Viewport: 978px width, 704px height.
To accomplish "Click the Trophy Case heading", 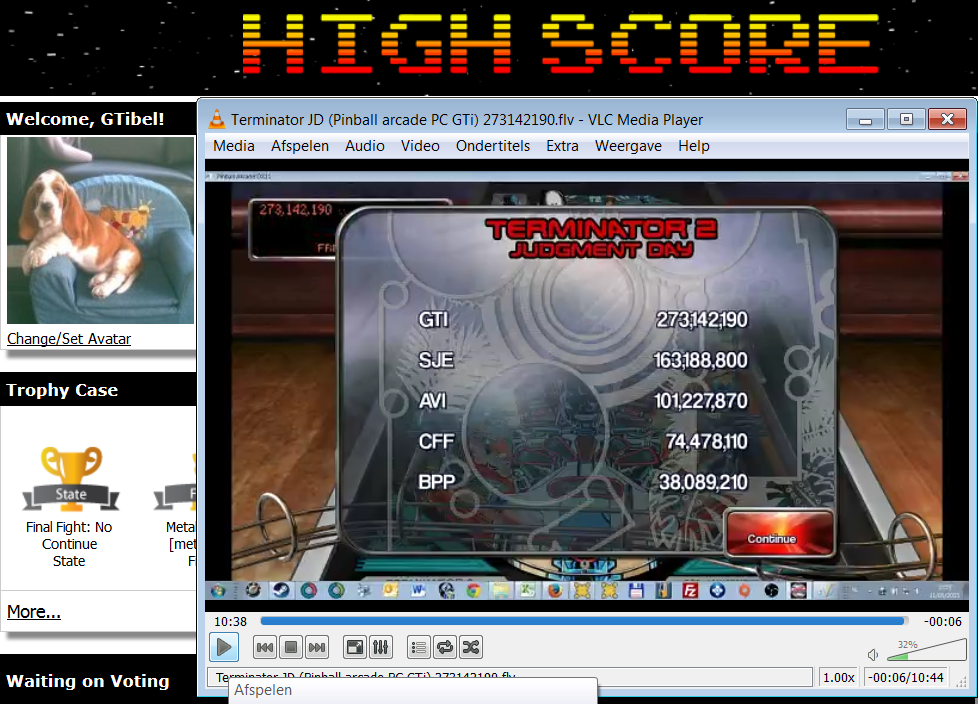I will click(x=62, y=390).
